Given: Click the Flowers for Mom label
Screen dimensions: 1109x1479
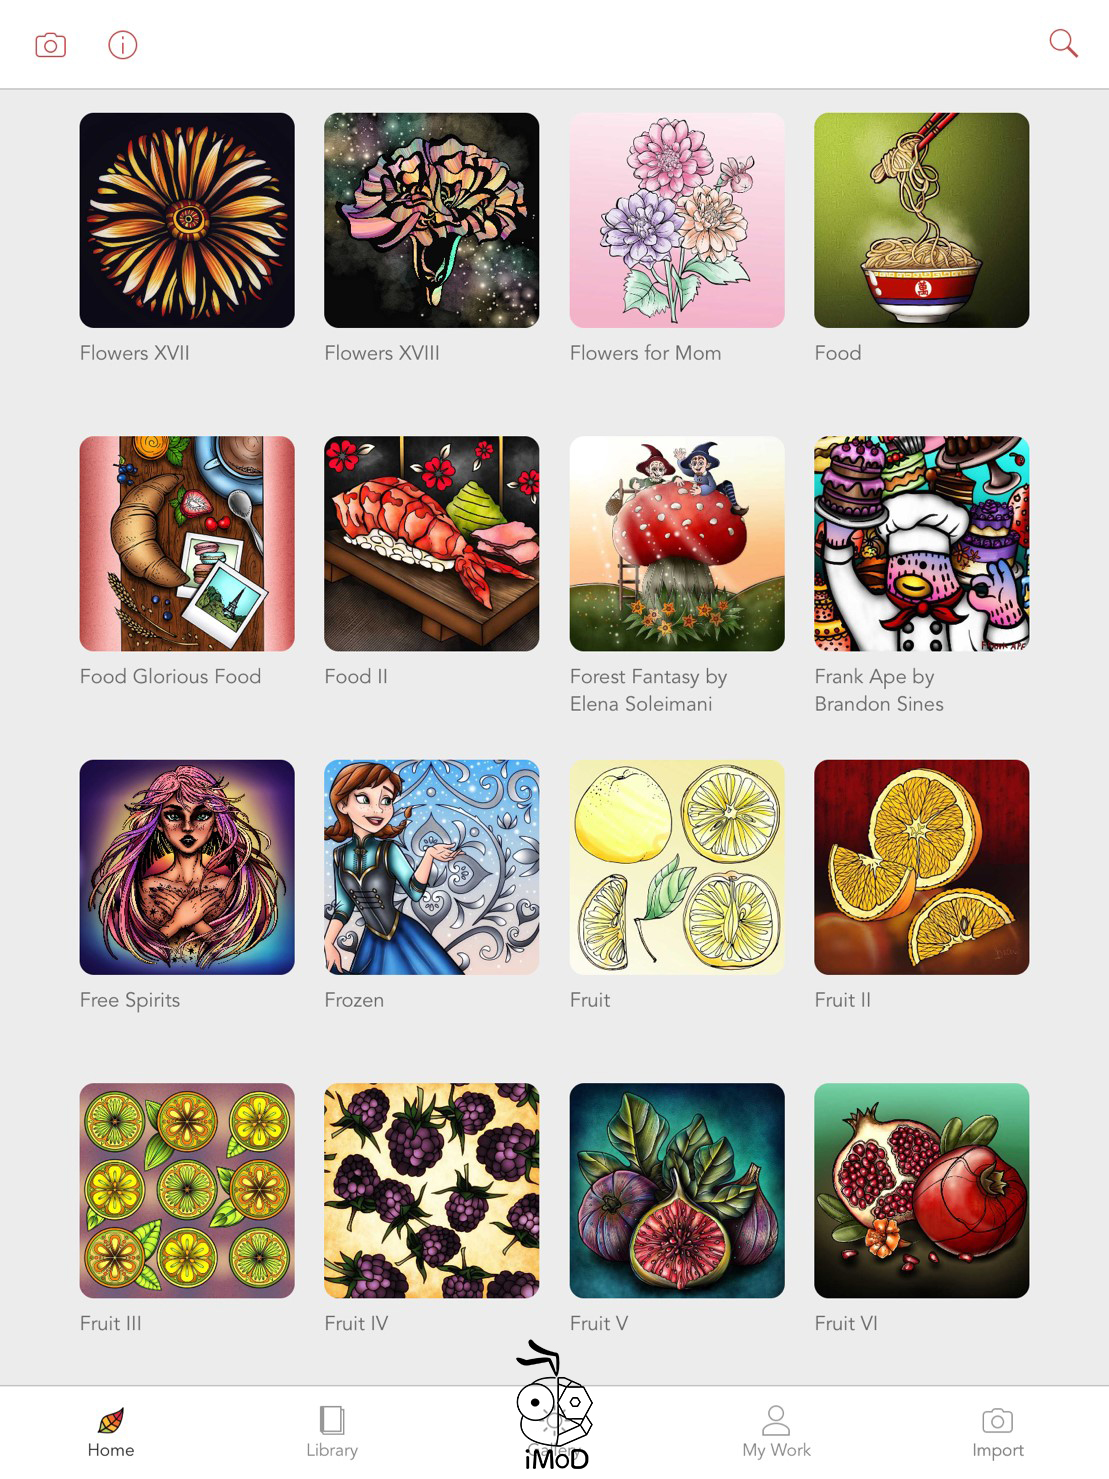Looking at the screenshot, I should coord(645,353).
